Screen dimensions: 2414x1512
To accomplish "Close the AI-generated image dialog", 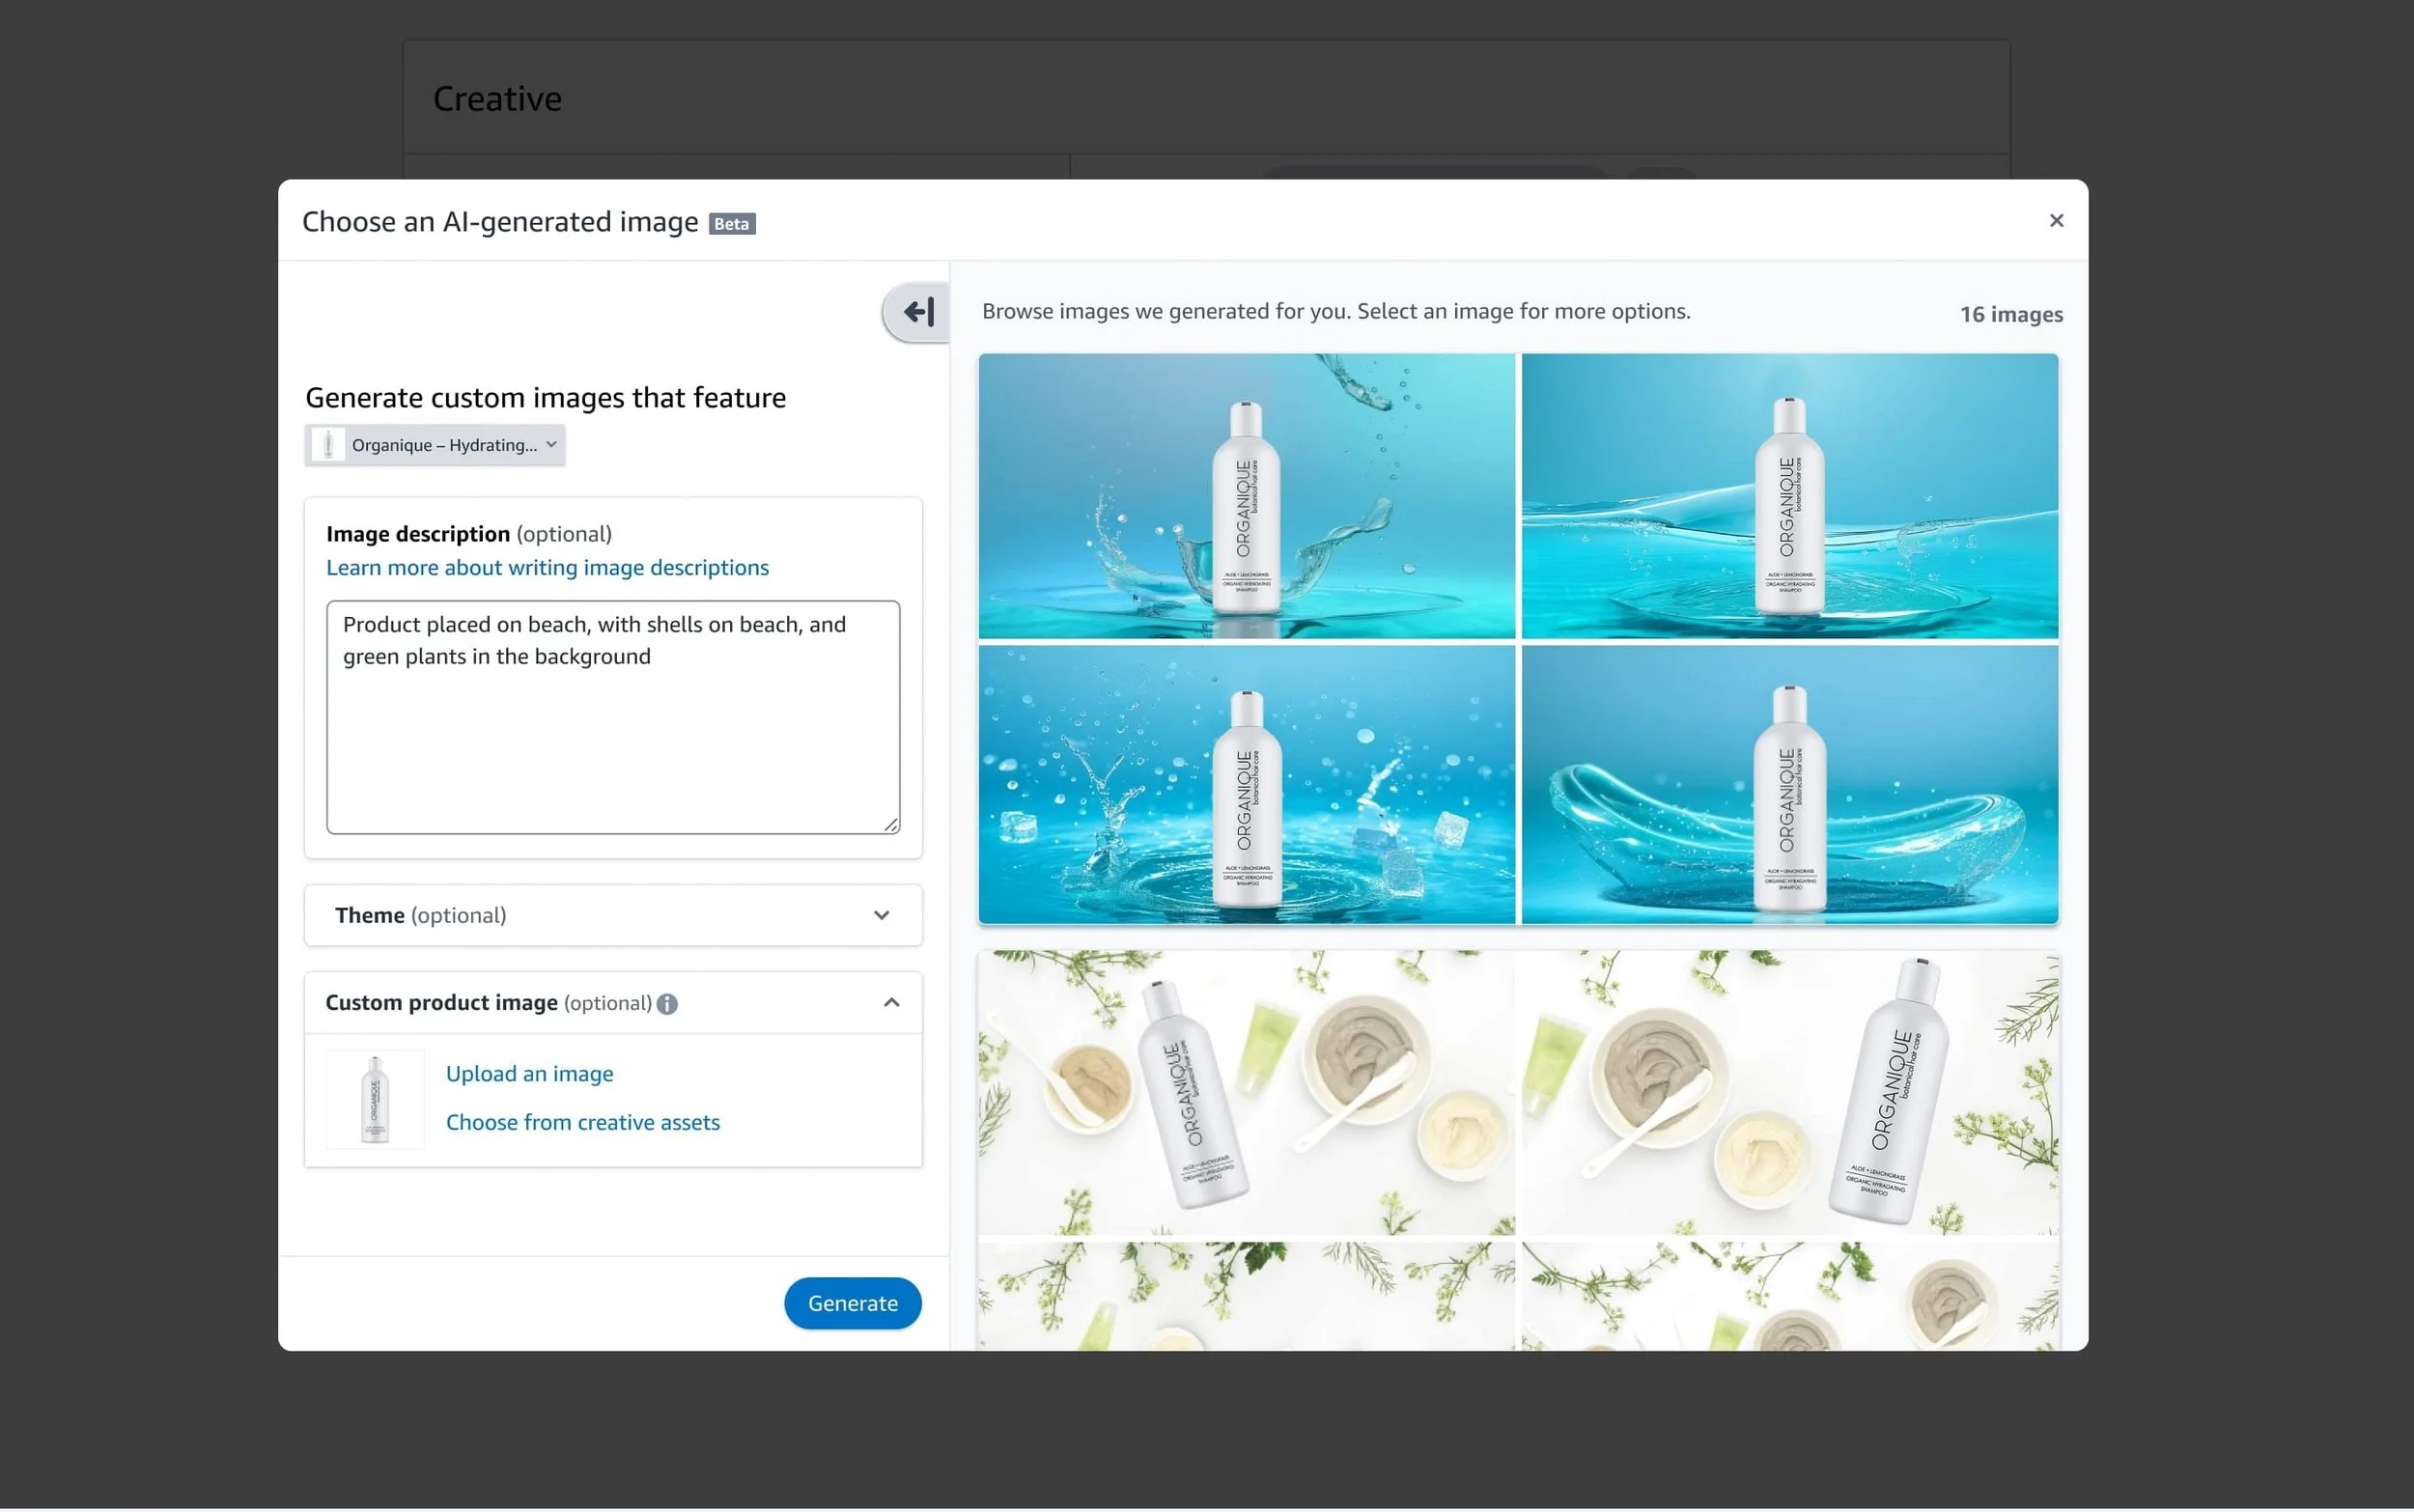I will coord(2055,221).
